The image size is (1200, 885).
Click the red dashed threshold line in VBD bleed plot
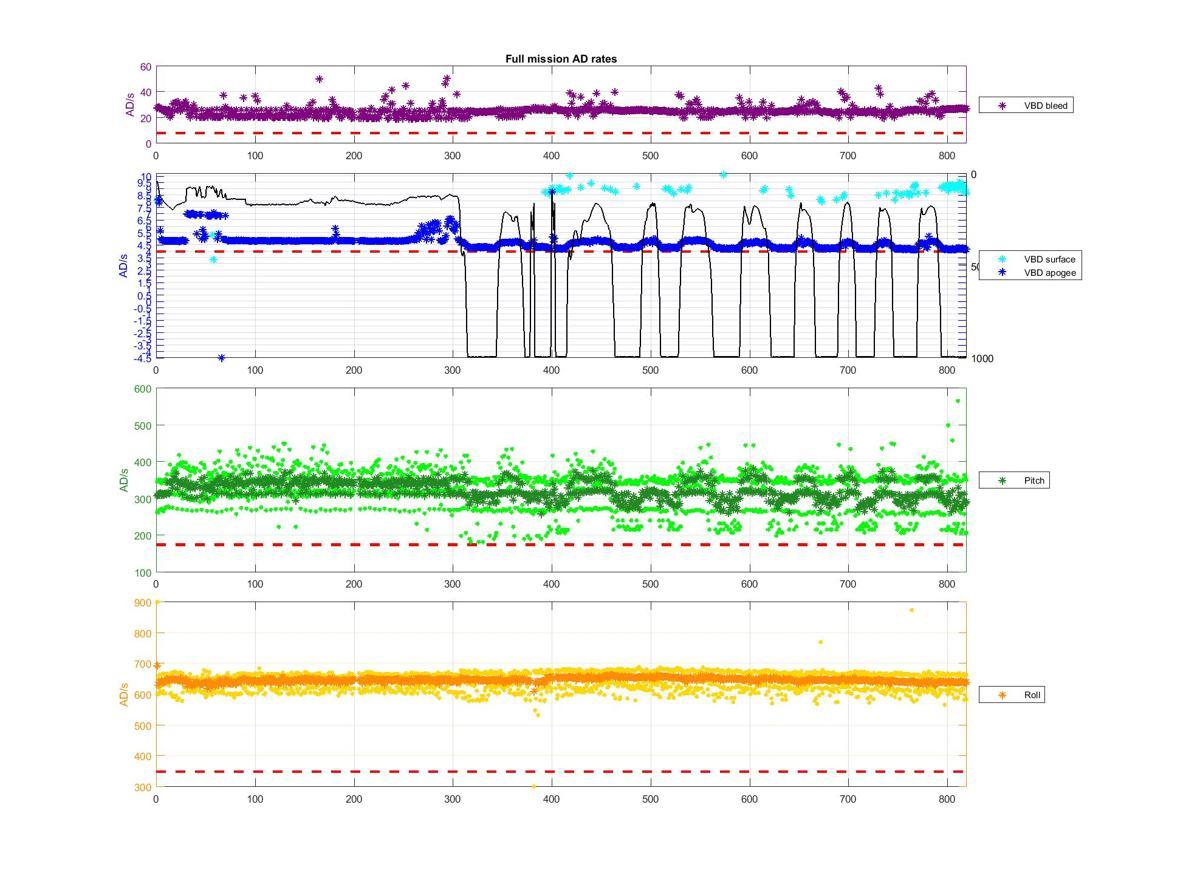tap(560, 133)
